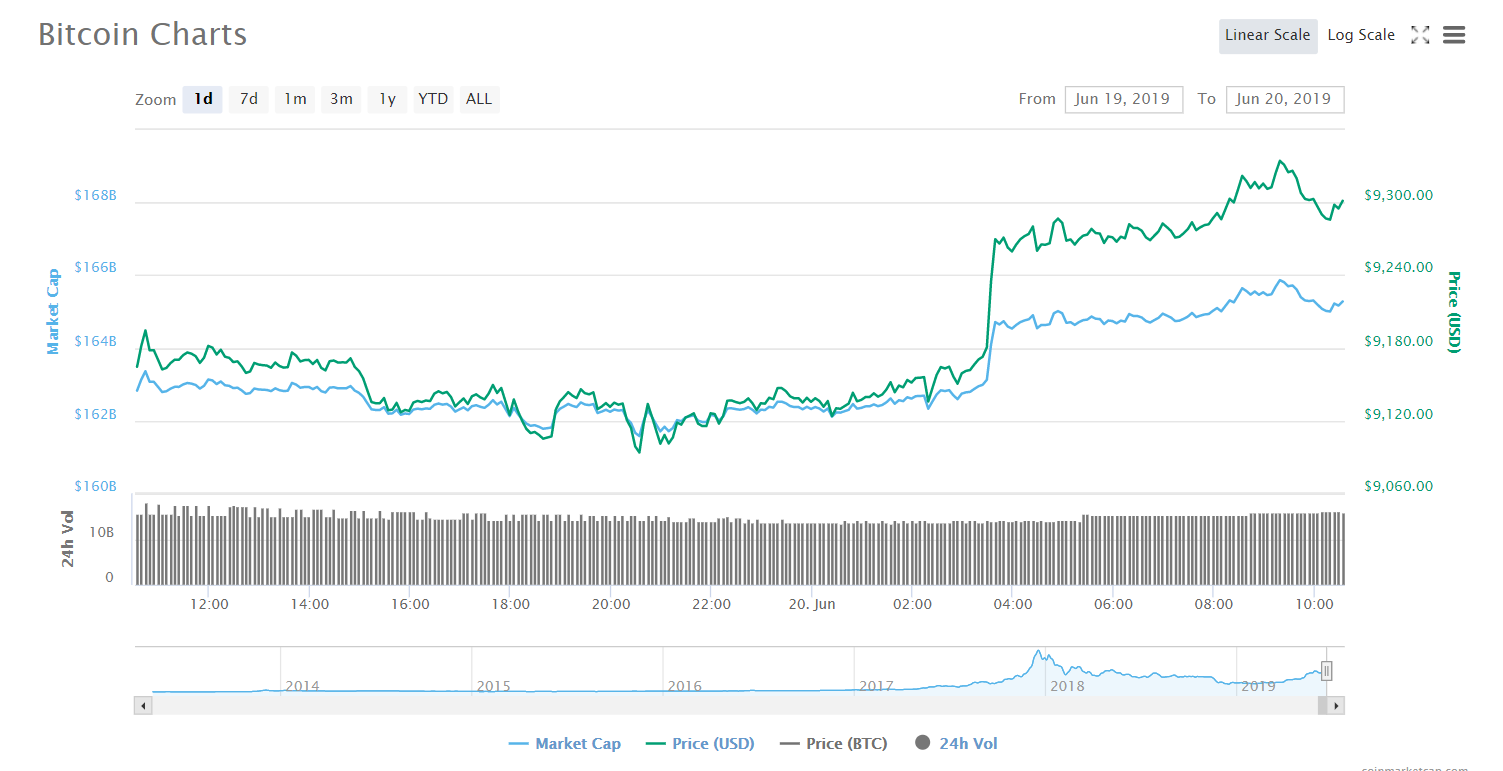Choose the 1m zoom range
1503x771 pixels.
point(295,99)
